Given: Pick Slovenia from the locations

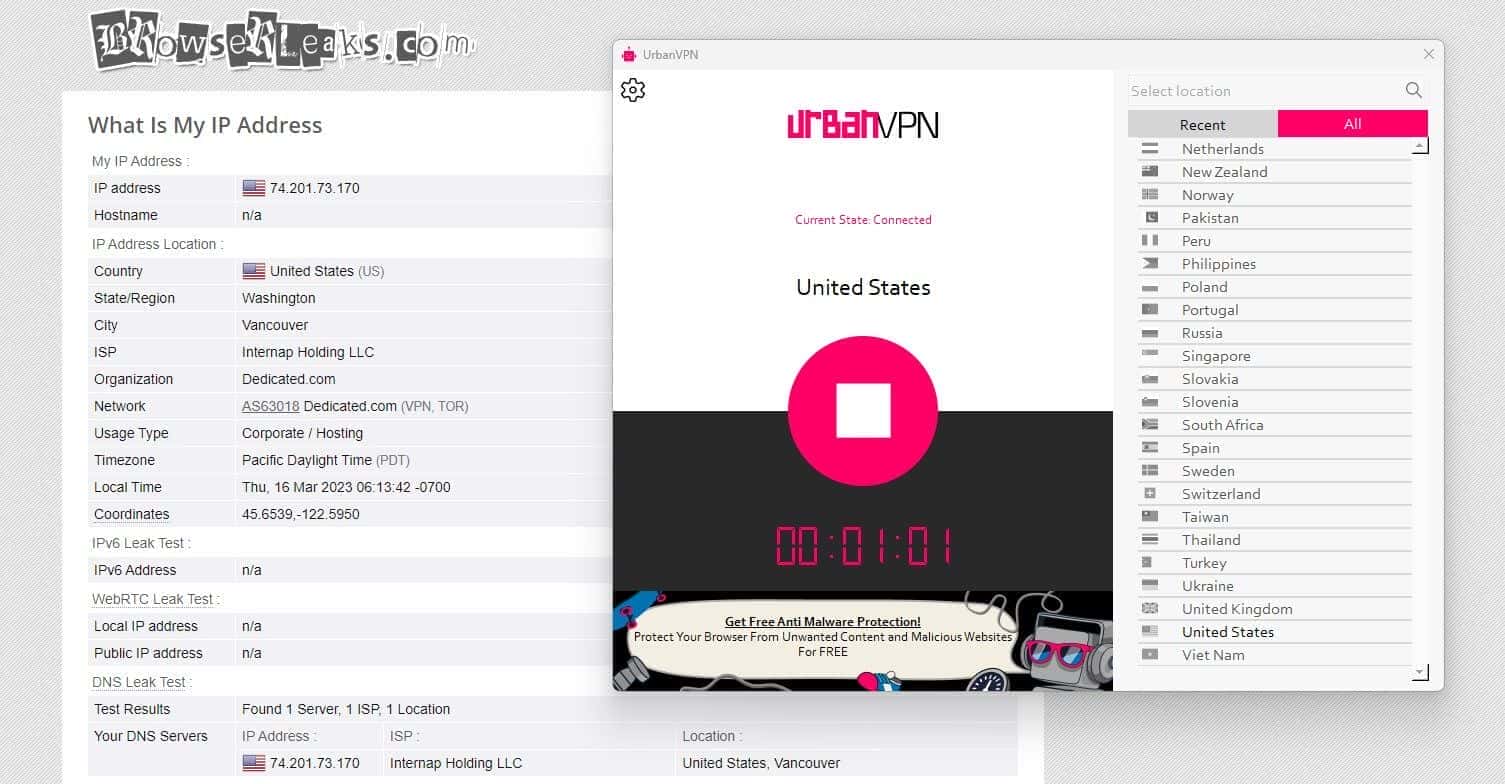Looking at the screenshot, I should 1275,402.
